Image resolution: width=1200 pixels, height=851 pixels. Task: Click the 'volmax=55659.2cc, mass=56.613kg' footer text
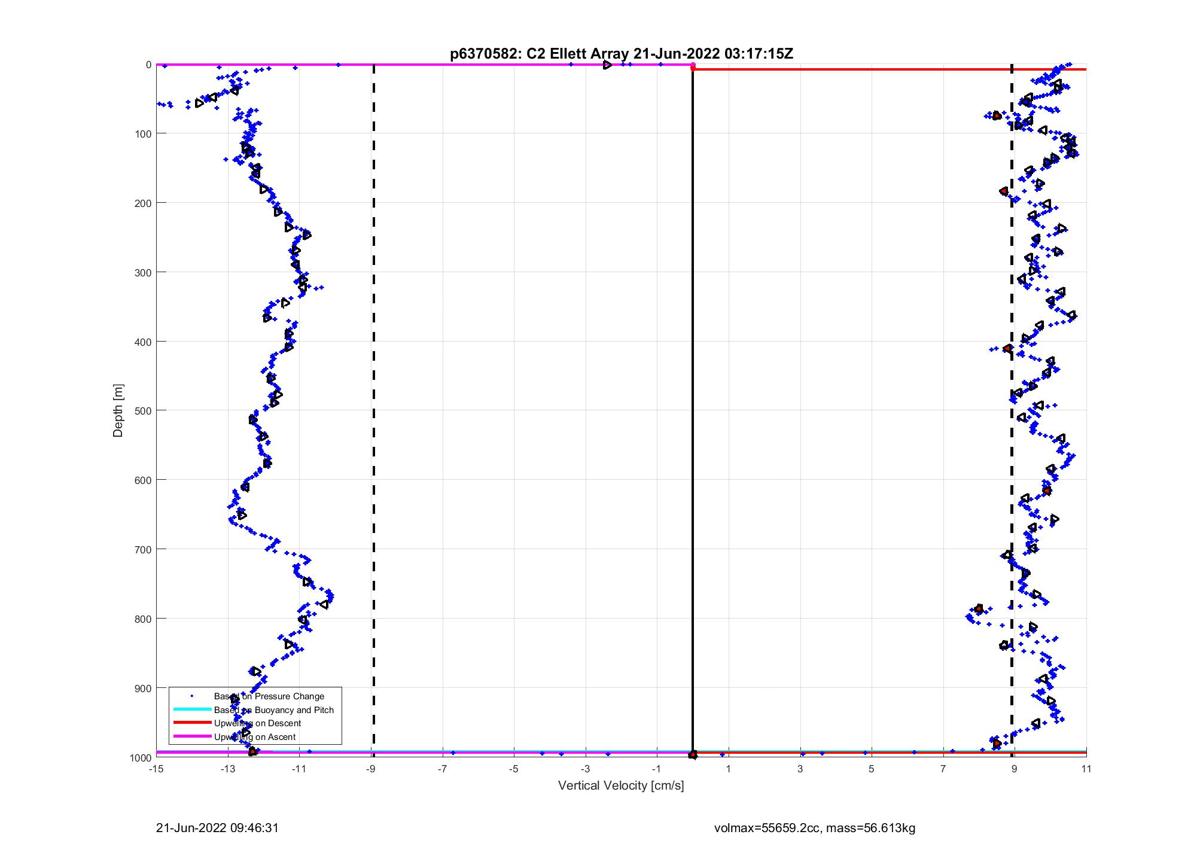815,828
